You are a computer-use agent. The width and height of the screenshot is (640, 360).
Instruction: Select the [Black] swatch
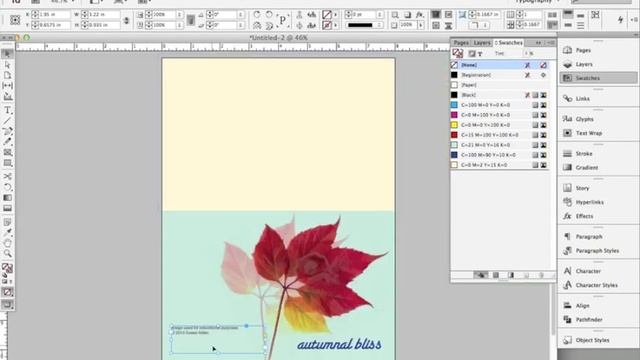click(x=500, y=95)
